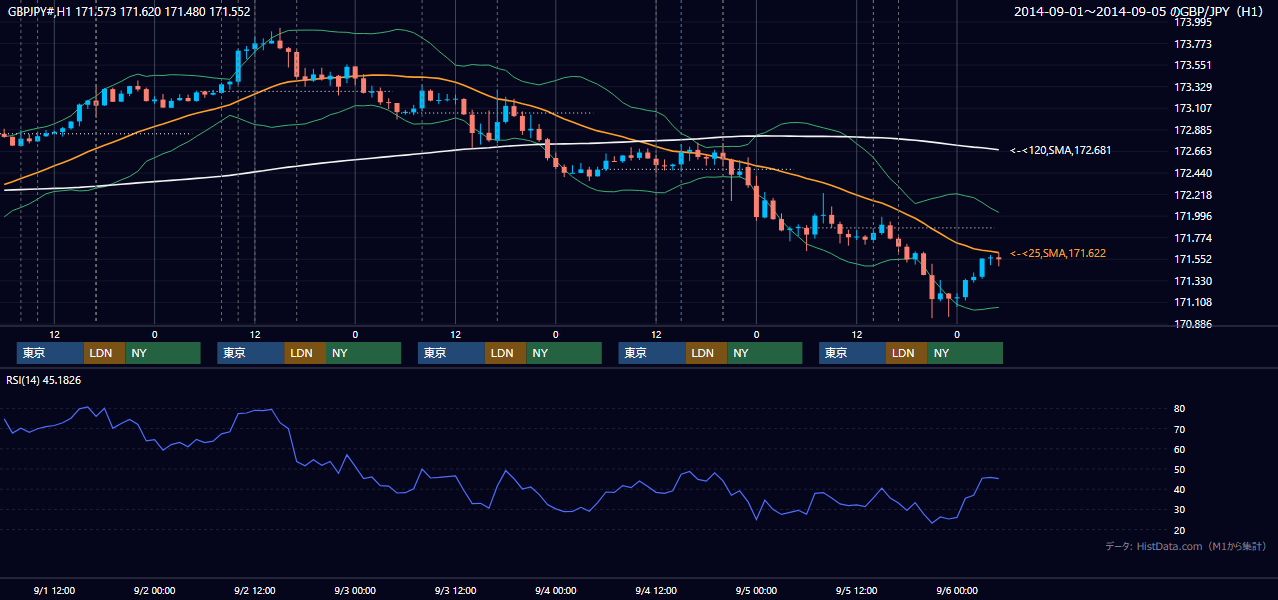The width and height of the screenshot is (1278, 600).
Task: Click the GBPJPY#,H1 symbol header text
Action: [130, 11]
